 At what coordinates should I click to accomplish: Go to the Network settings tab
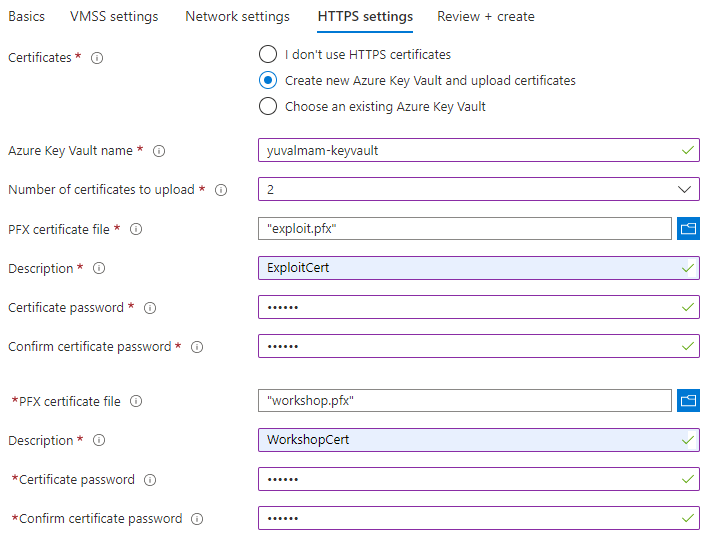(237, 17)
